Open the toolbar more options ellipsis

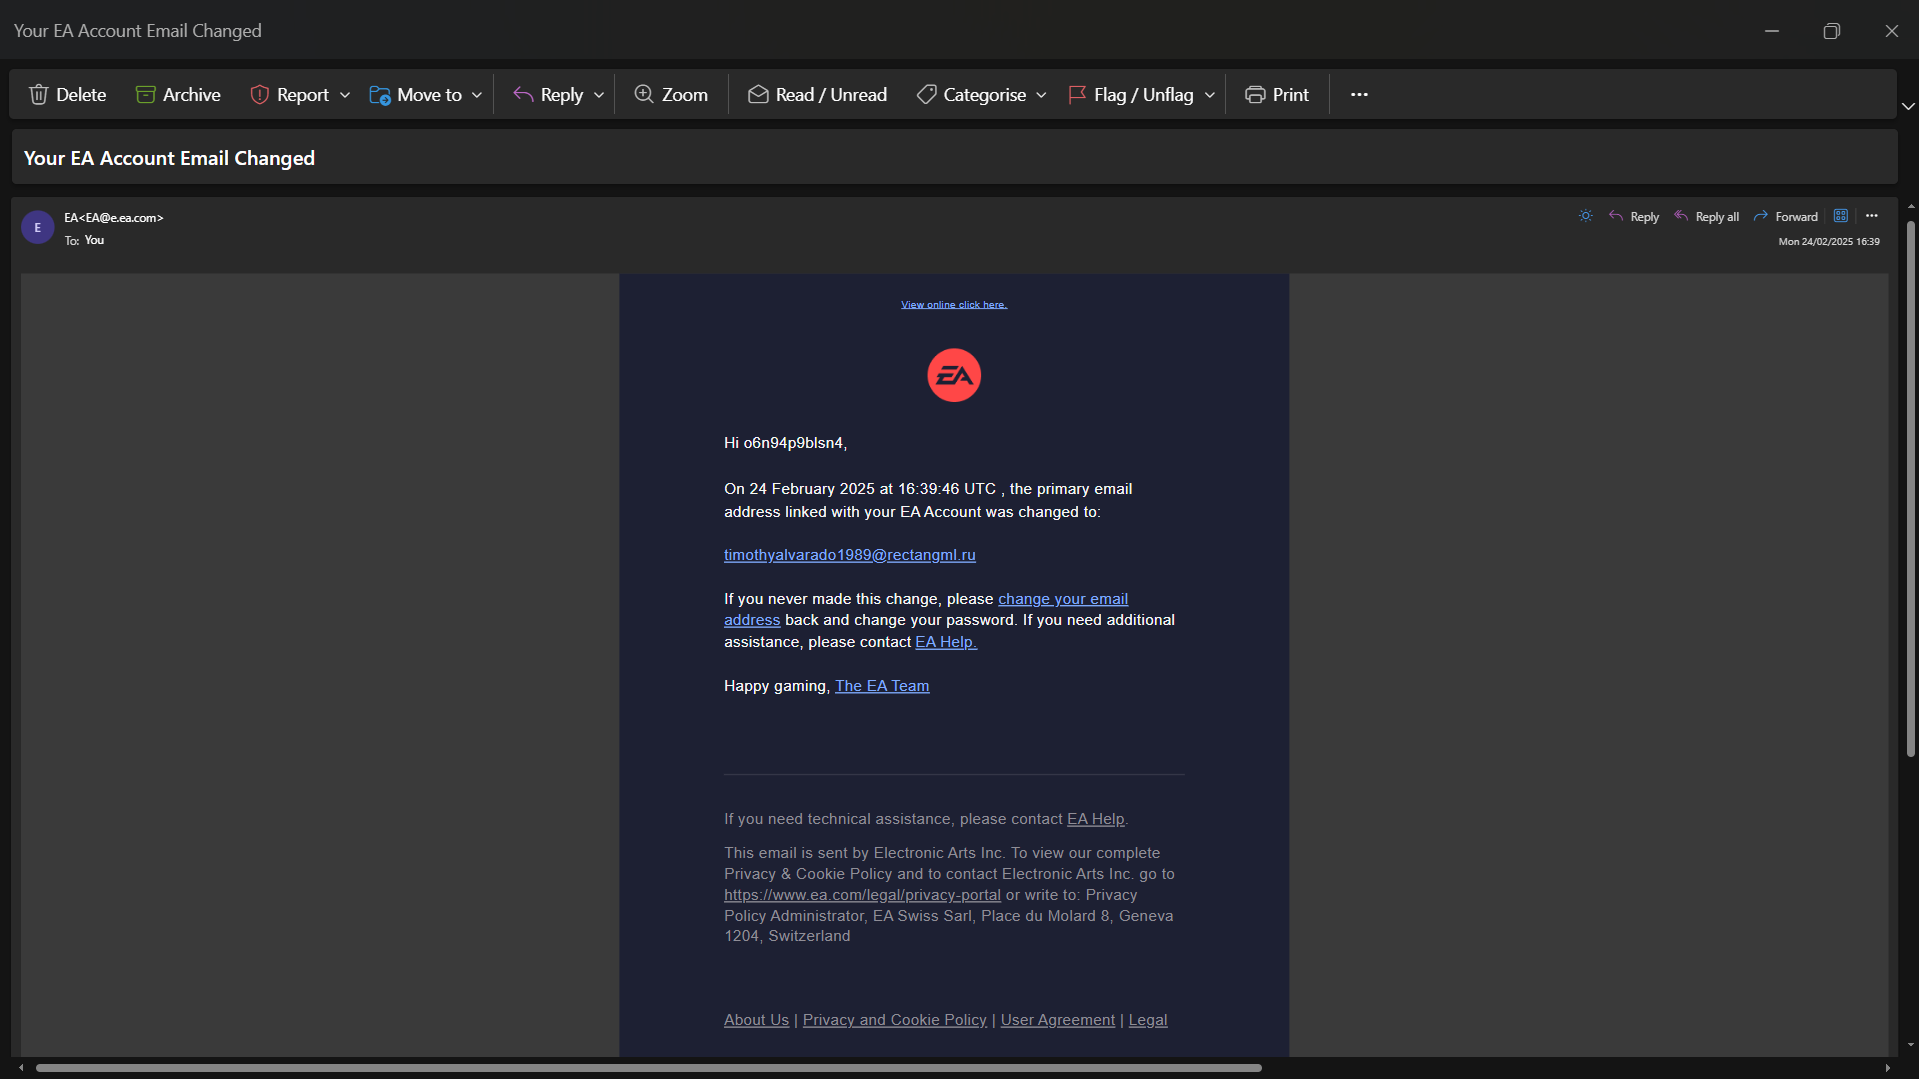tap(1359, 95)
